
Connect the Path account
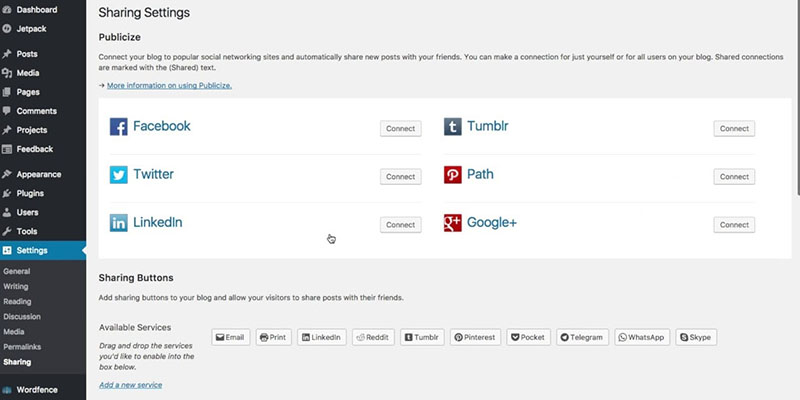coord(734,177)
